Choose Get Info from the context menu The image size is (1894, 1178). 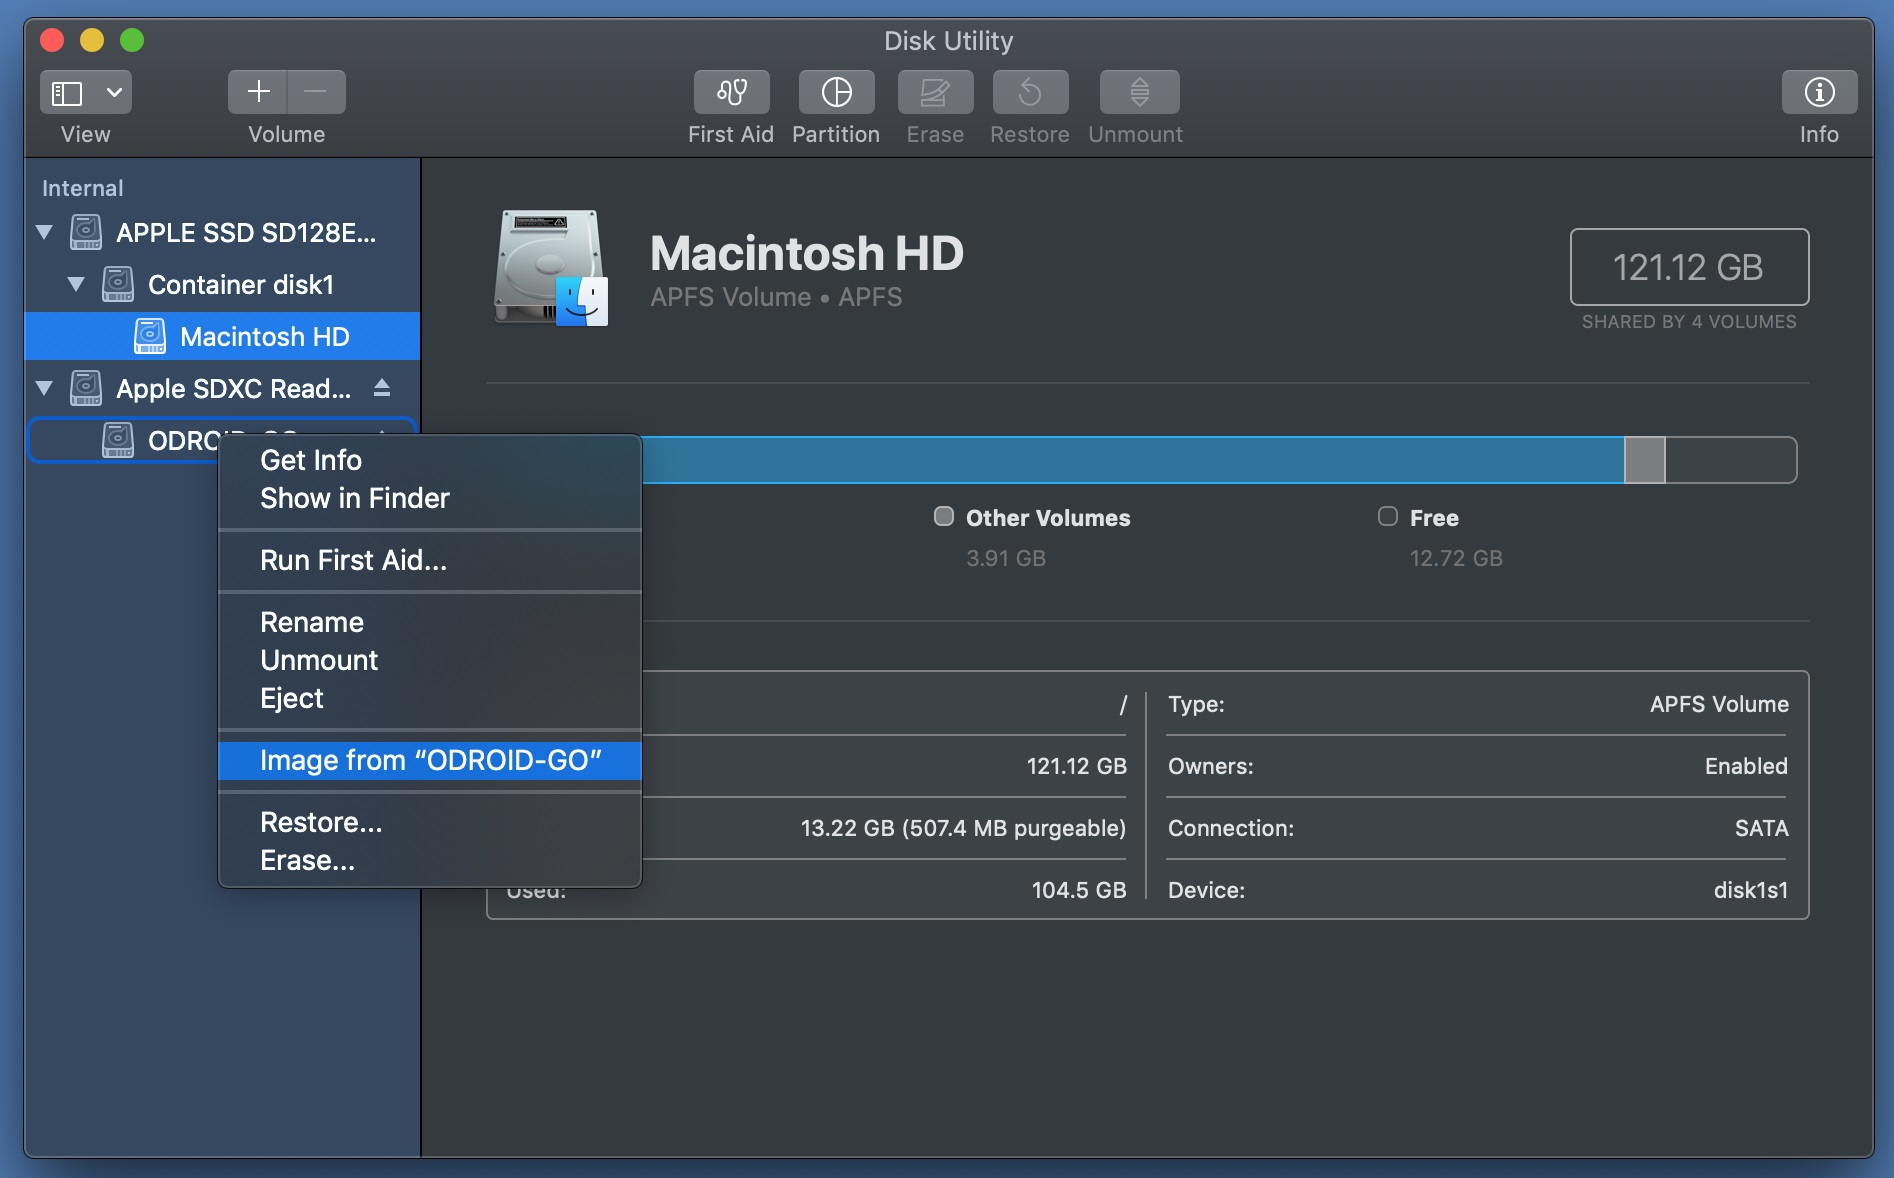tap(429, 460)
